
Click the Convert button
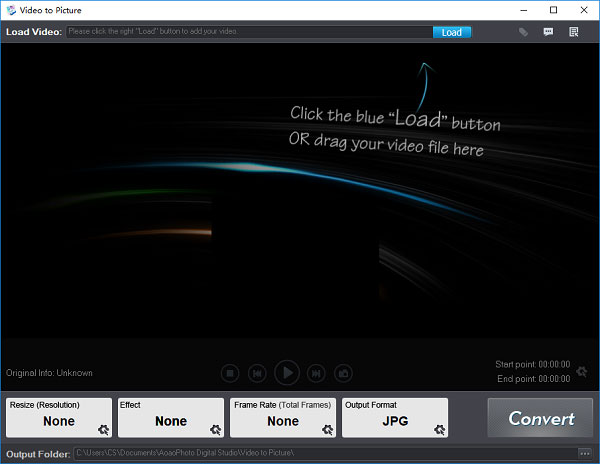[x=541, y=418]
